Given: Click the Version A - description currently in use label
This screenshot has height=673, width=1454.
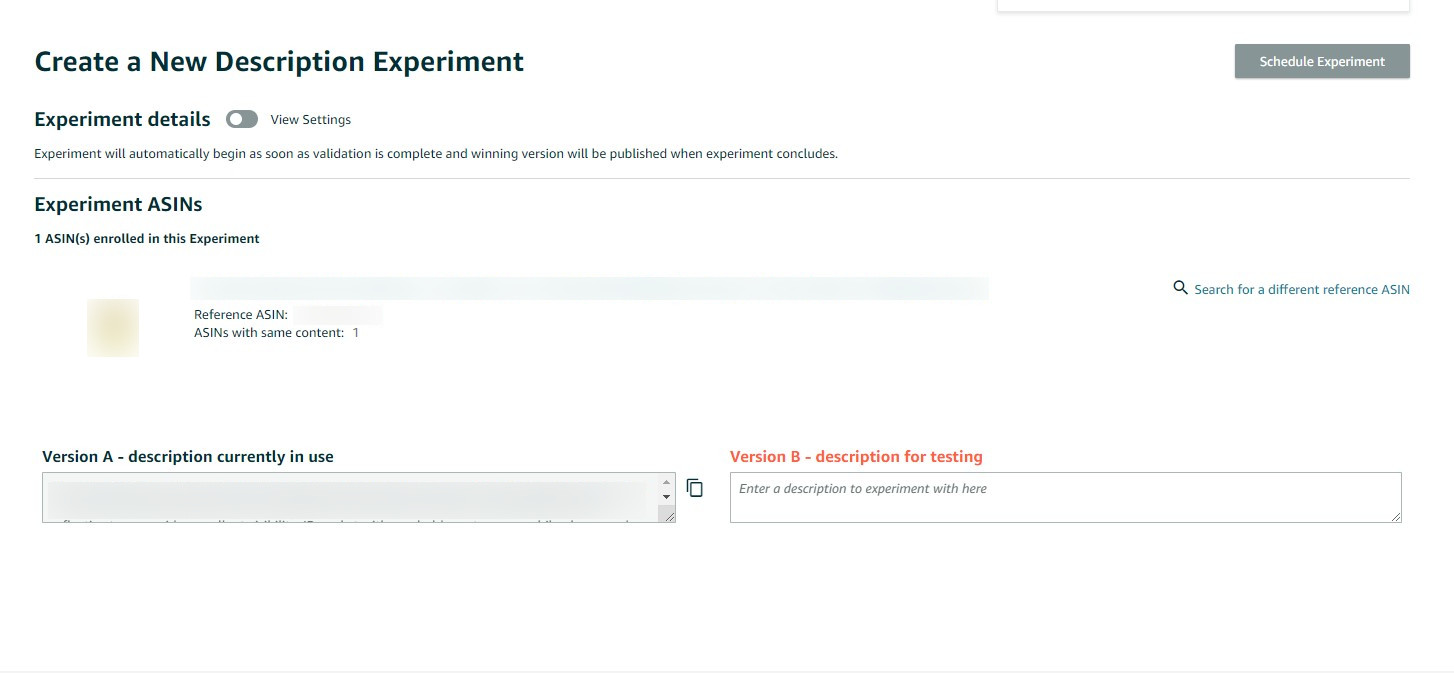Looking at the screenshot, I should coord(188,457).
